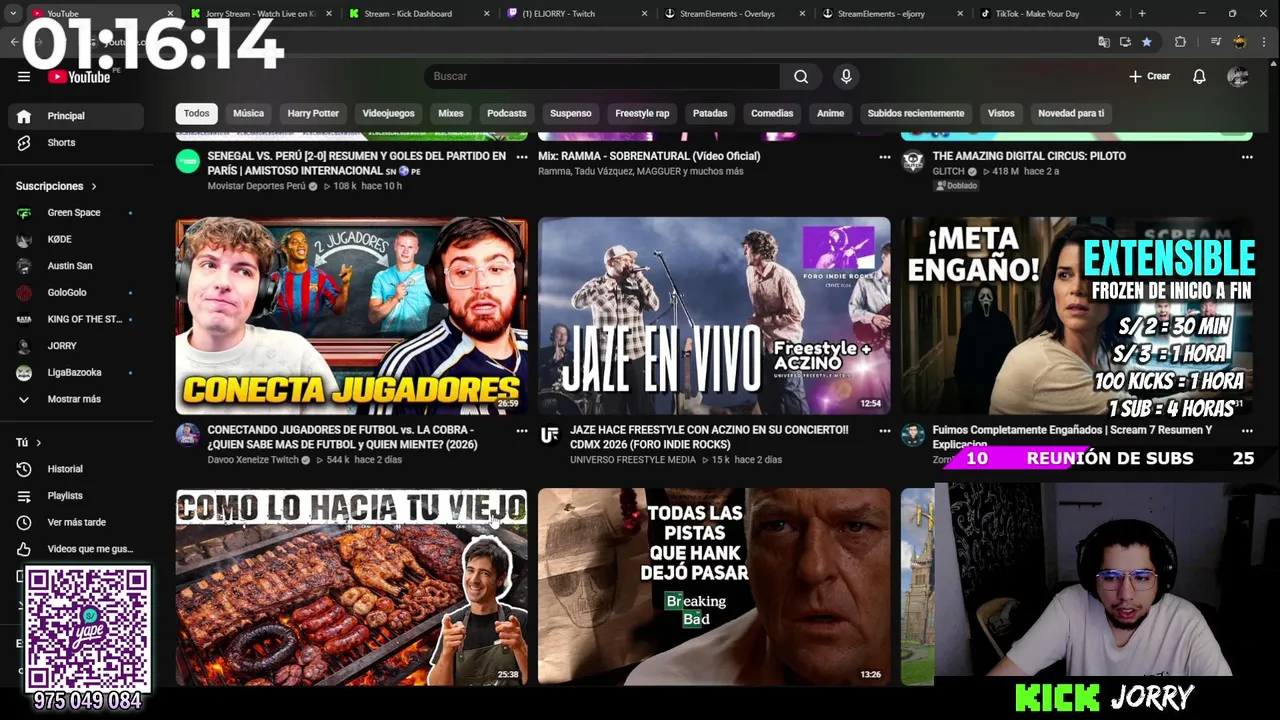
Task: Open the notifications bell
Action: pos(1199,76)
